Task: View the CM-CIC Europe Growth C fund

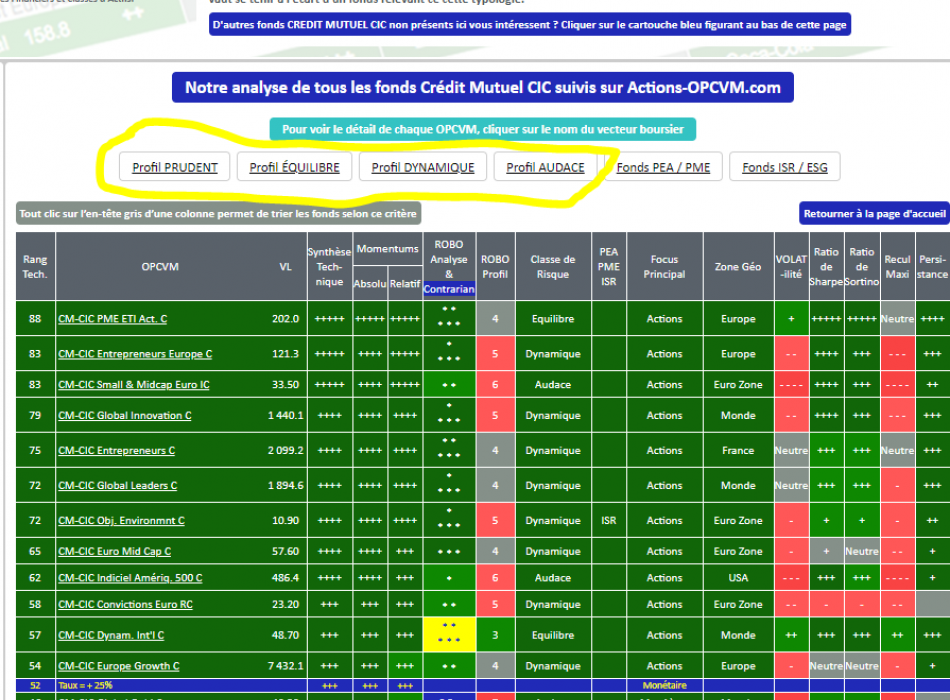Action: [x=119, y=666]
